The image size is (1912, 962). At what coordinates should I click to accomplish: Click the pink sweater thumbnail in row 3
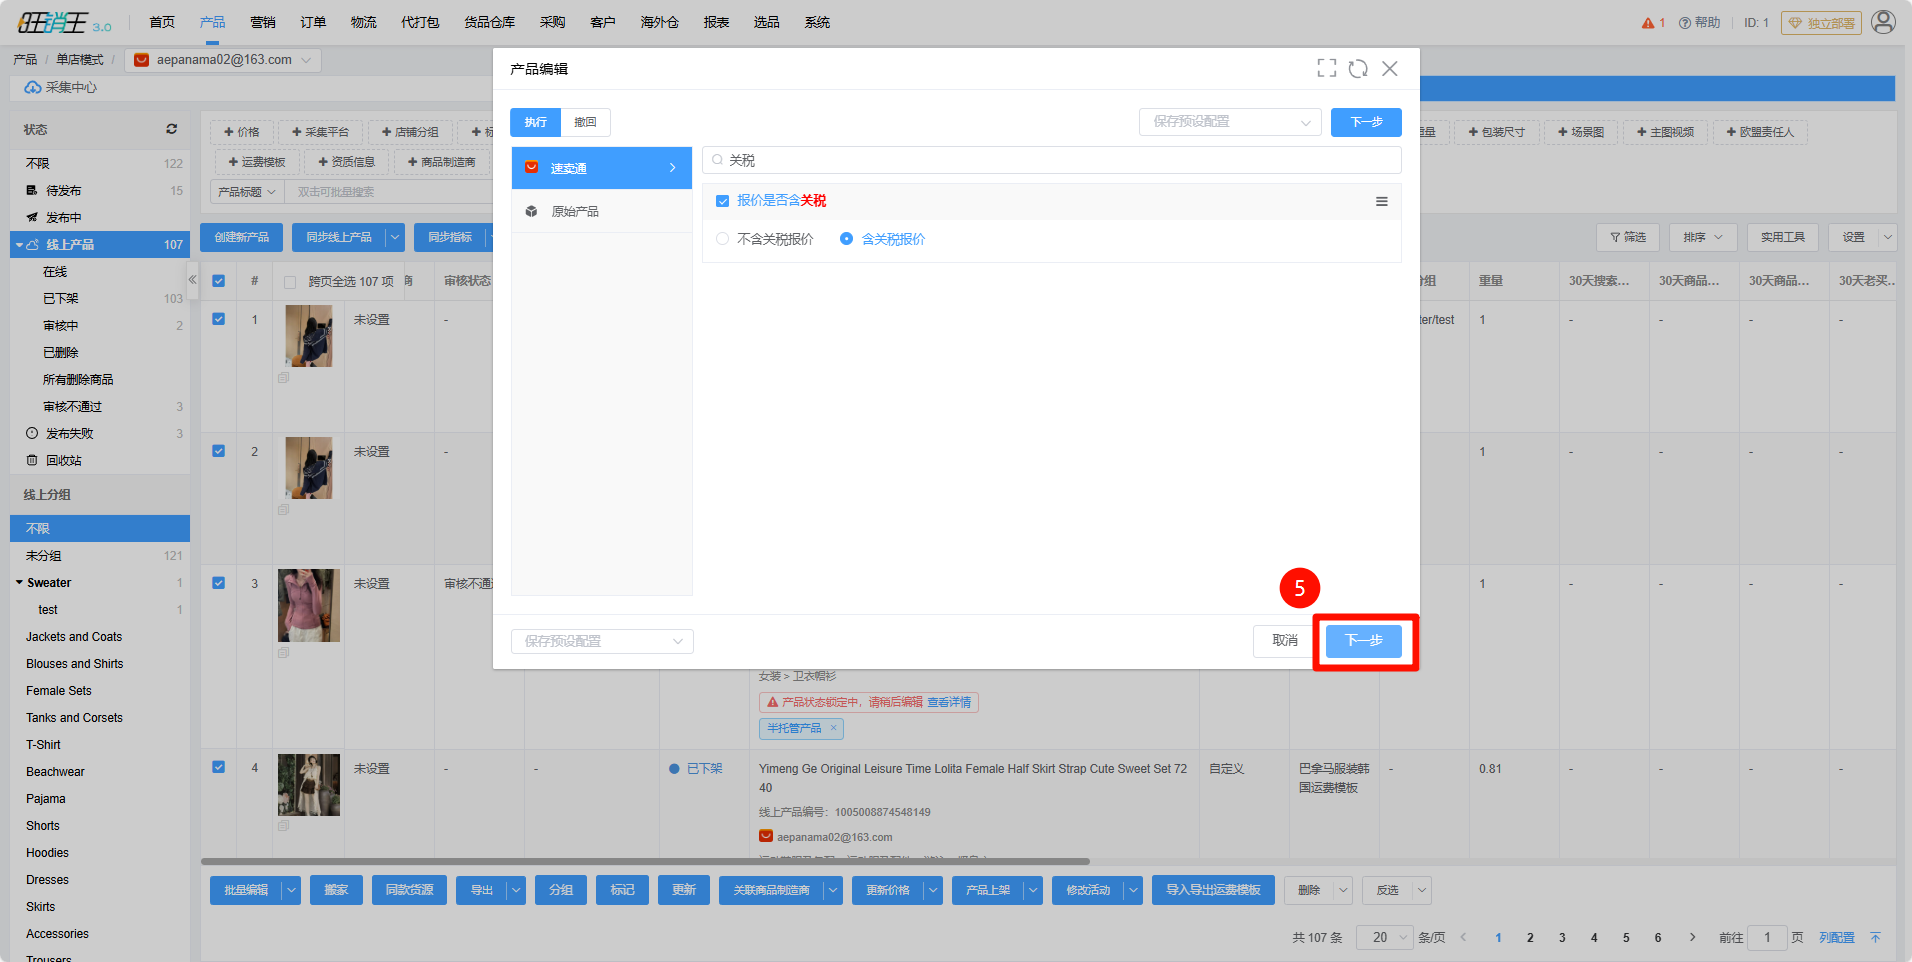(x=309, y=605)
